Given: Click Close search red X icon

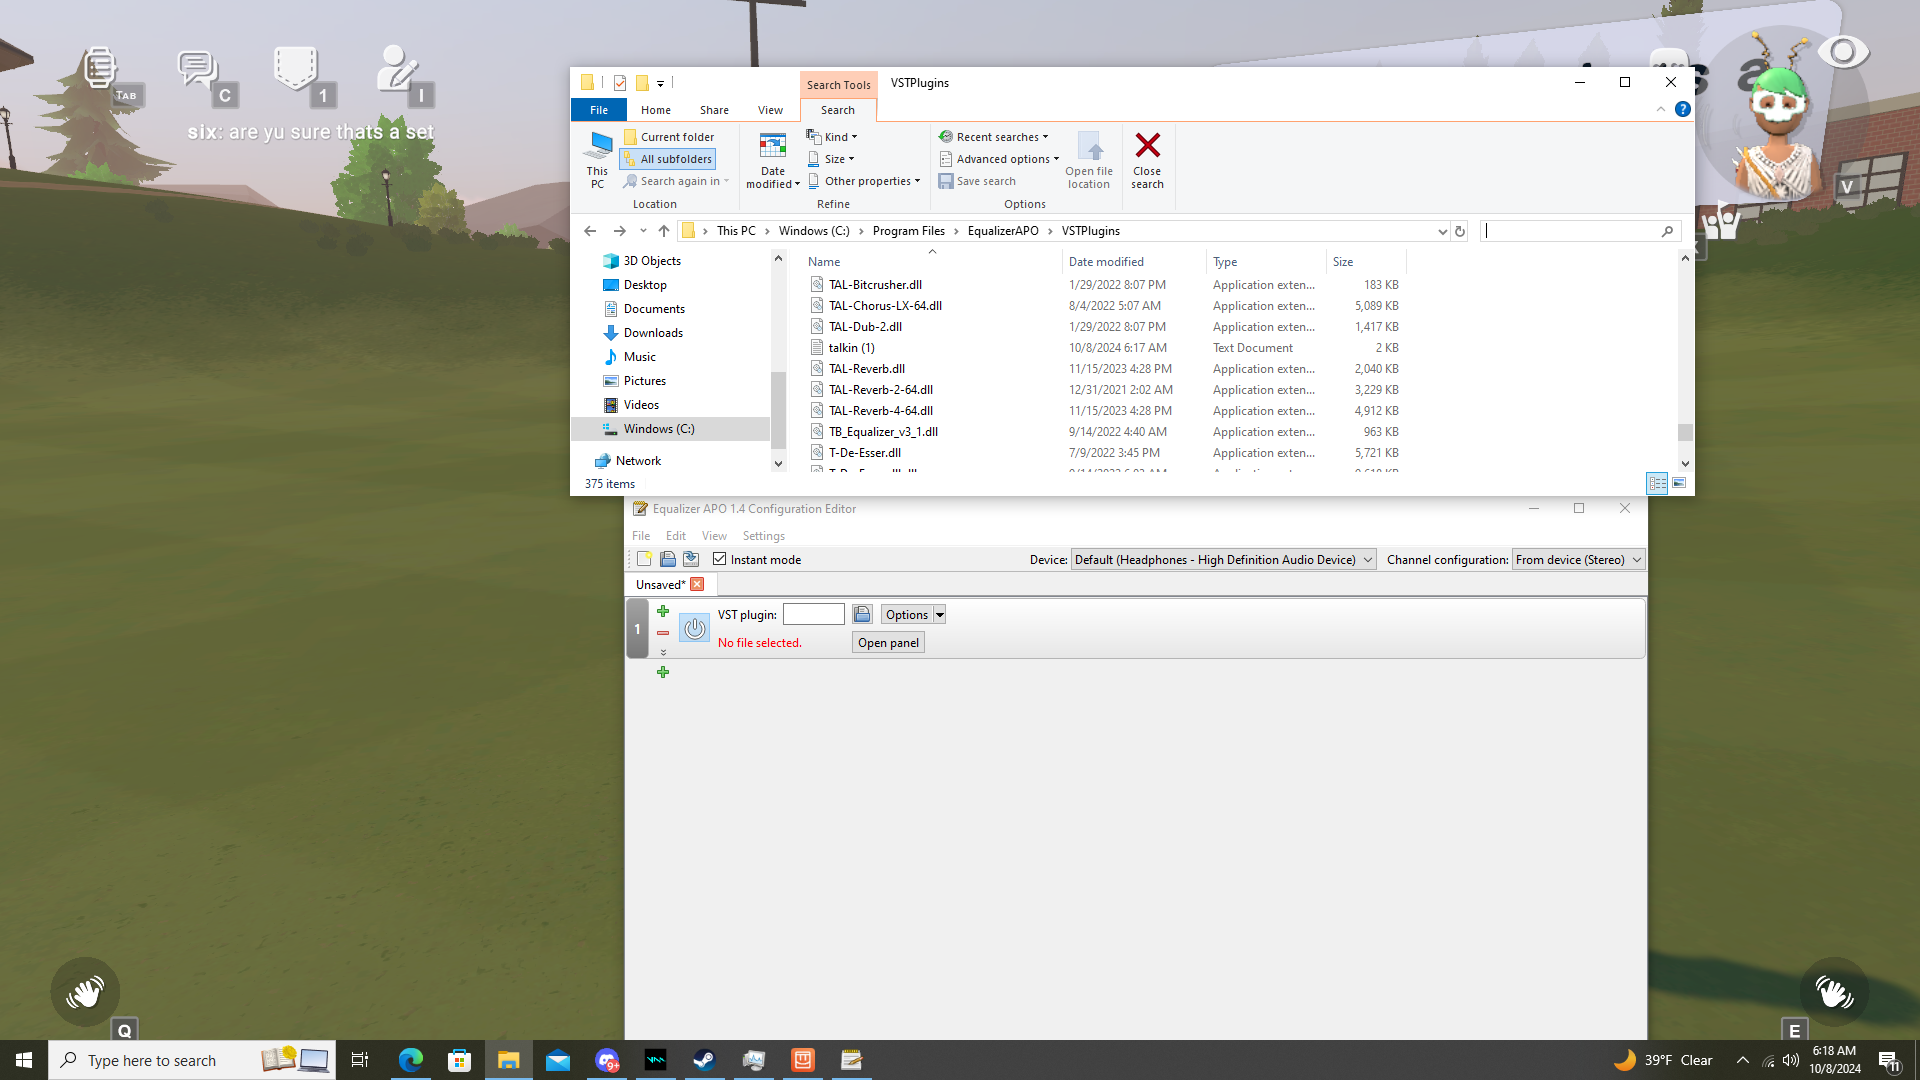Looking at the screenshot, I should point(1147,146).
